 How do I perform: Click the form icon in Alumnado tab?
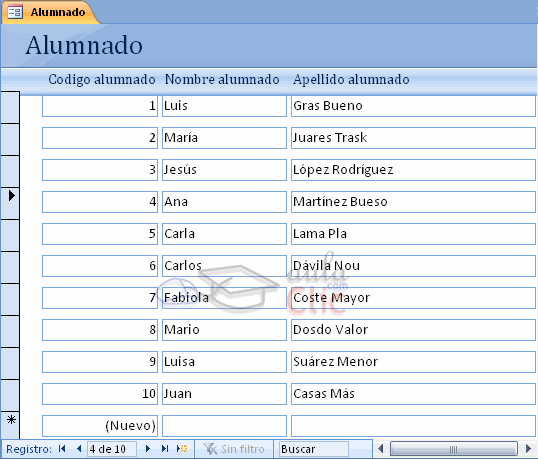tap(15, 12)
